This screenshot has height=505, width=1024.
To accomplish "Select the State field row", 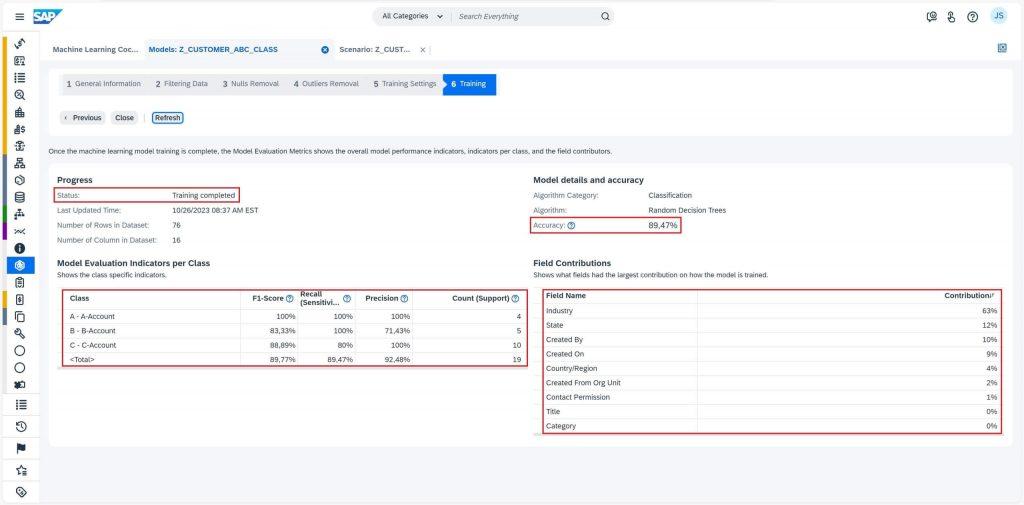I will pos(772,325).
